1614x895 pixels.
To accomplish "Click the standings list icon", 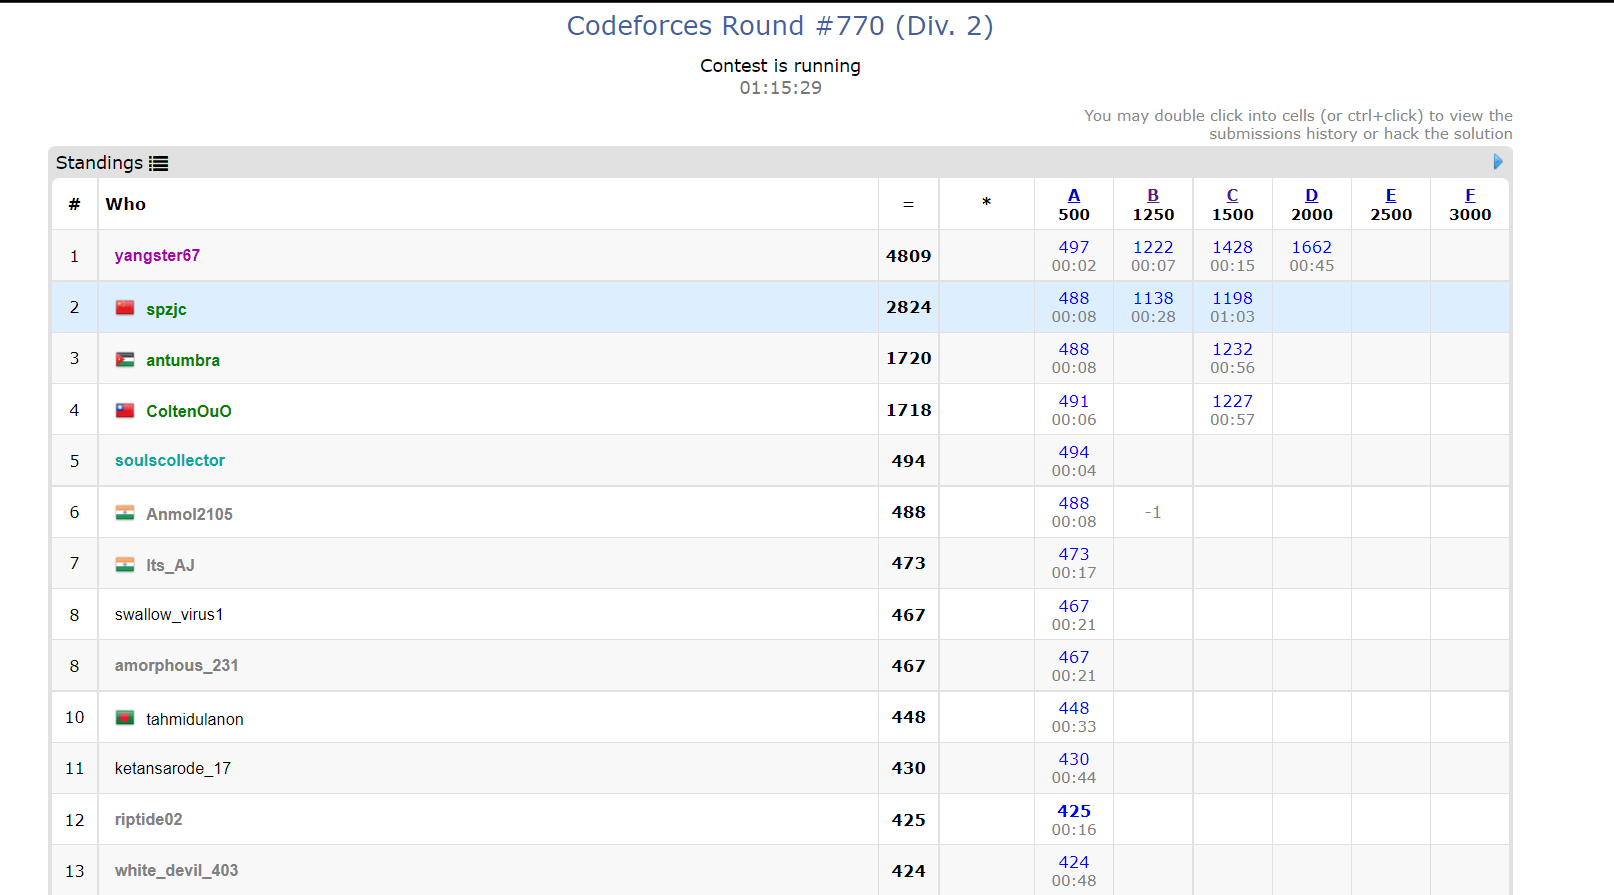I will pyautogui.click(x=159, y=163).
